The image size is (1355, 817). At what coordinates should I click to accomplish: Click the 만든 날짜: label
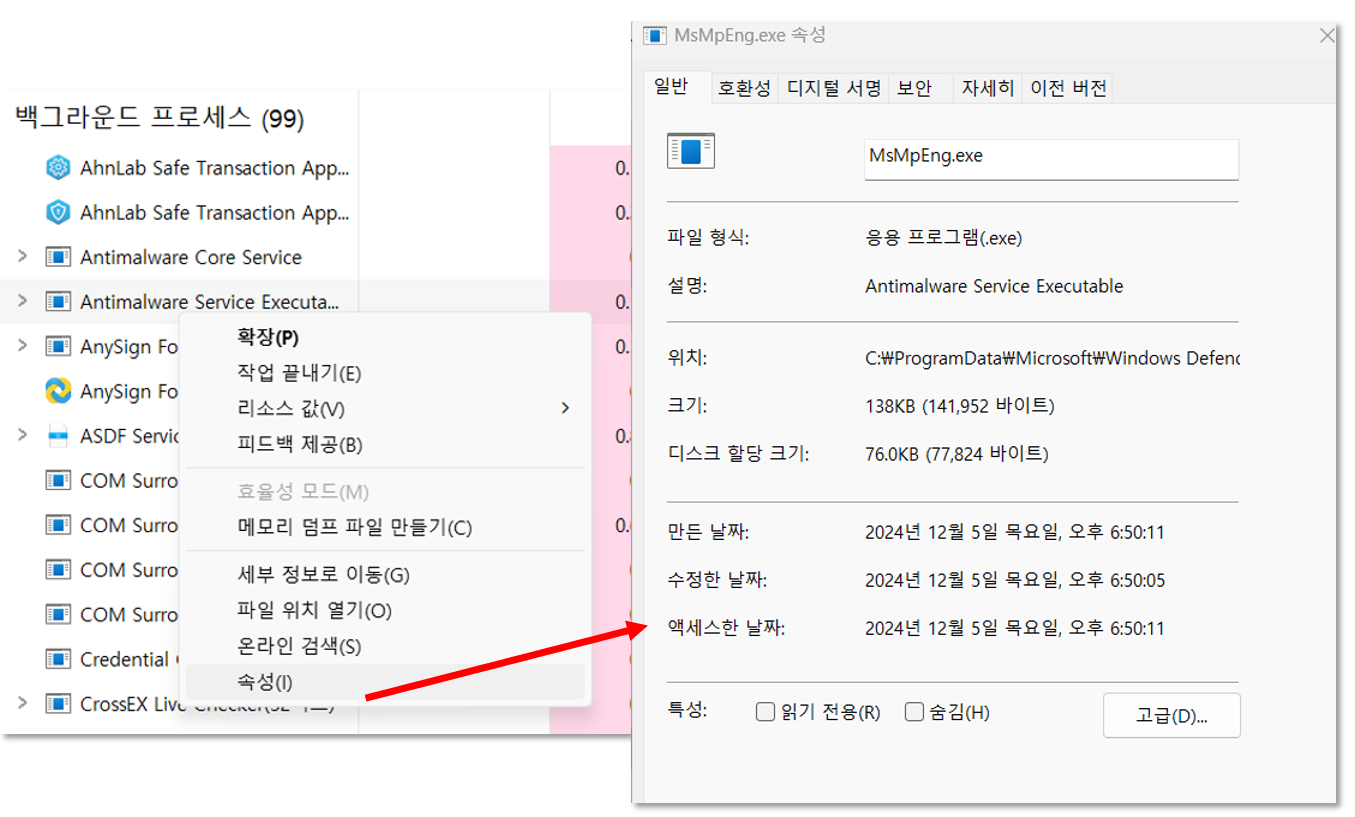click(x=708, y=532)
